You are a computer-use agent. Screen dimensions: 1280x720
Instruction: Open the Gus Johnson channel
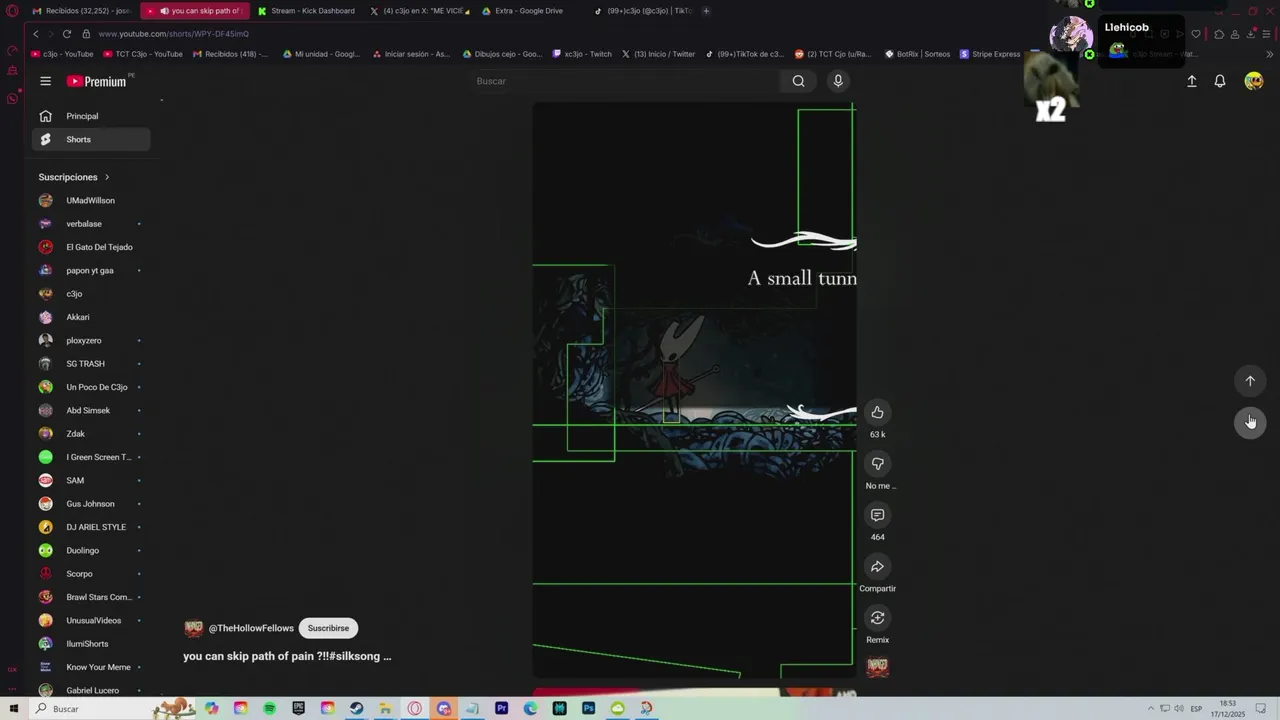(91, 504)
